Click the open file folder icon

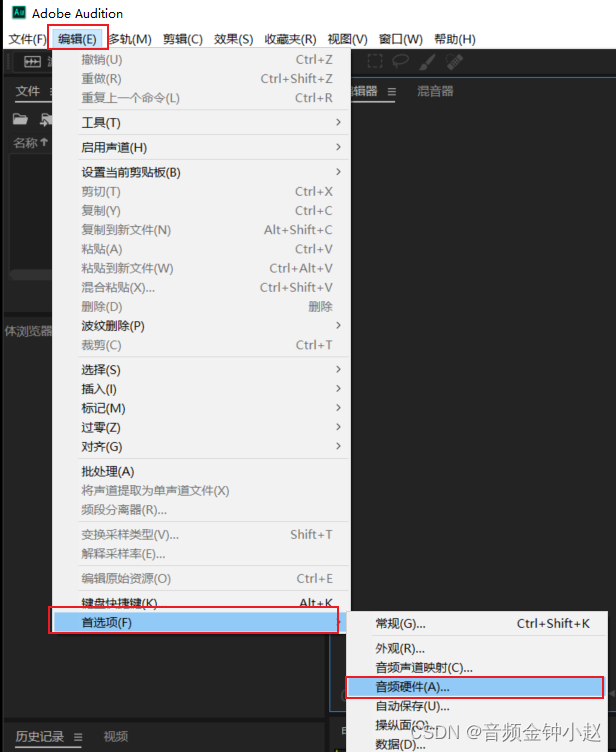20,119
